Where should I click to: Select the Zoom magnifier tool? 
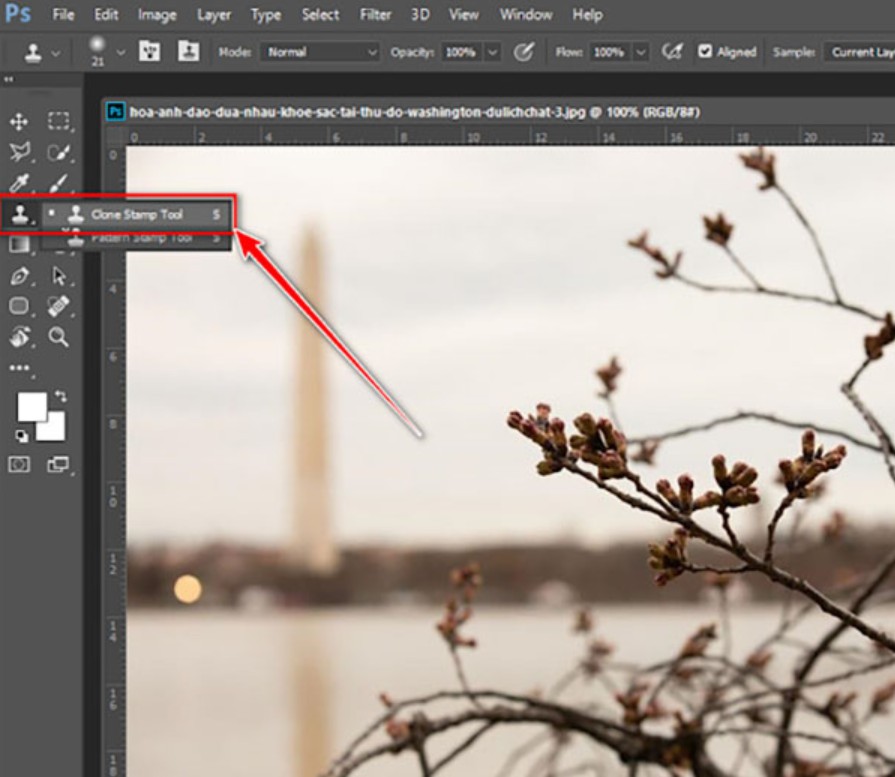[59, 337]
